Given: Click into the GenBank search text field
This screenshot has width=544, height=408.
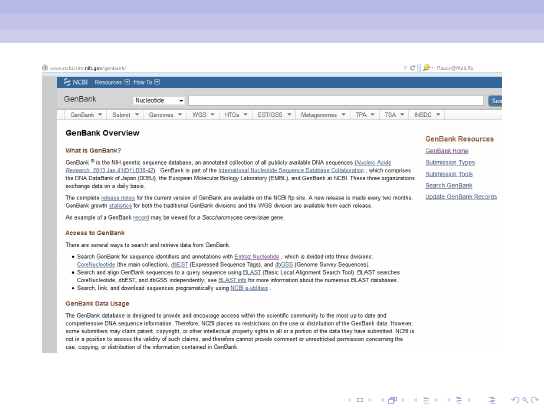Looking at the screenshot, I should [336, 100].
